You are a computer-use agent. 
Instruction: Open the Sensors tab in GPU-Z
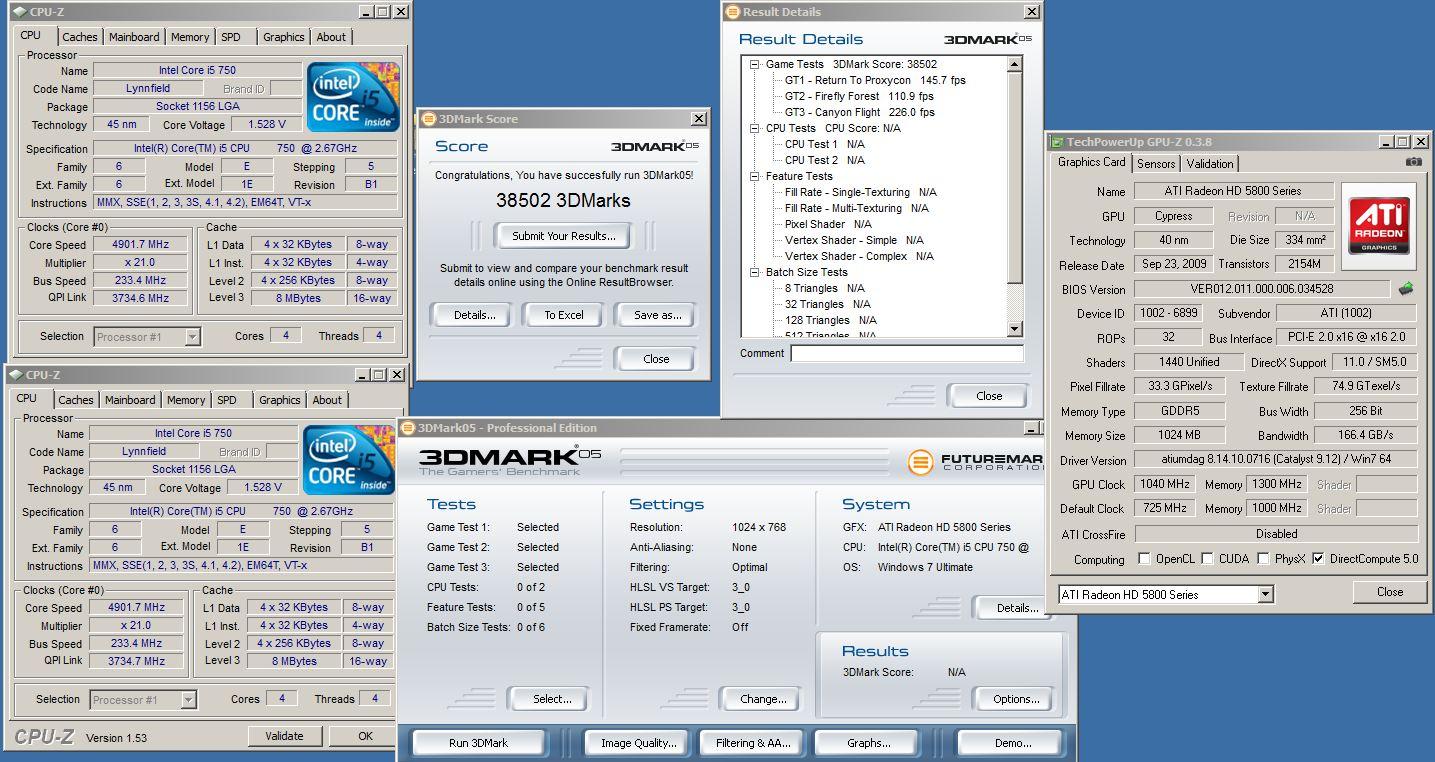pos(1156,164)
